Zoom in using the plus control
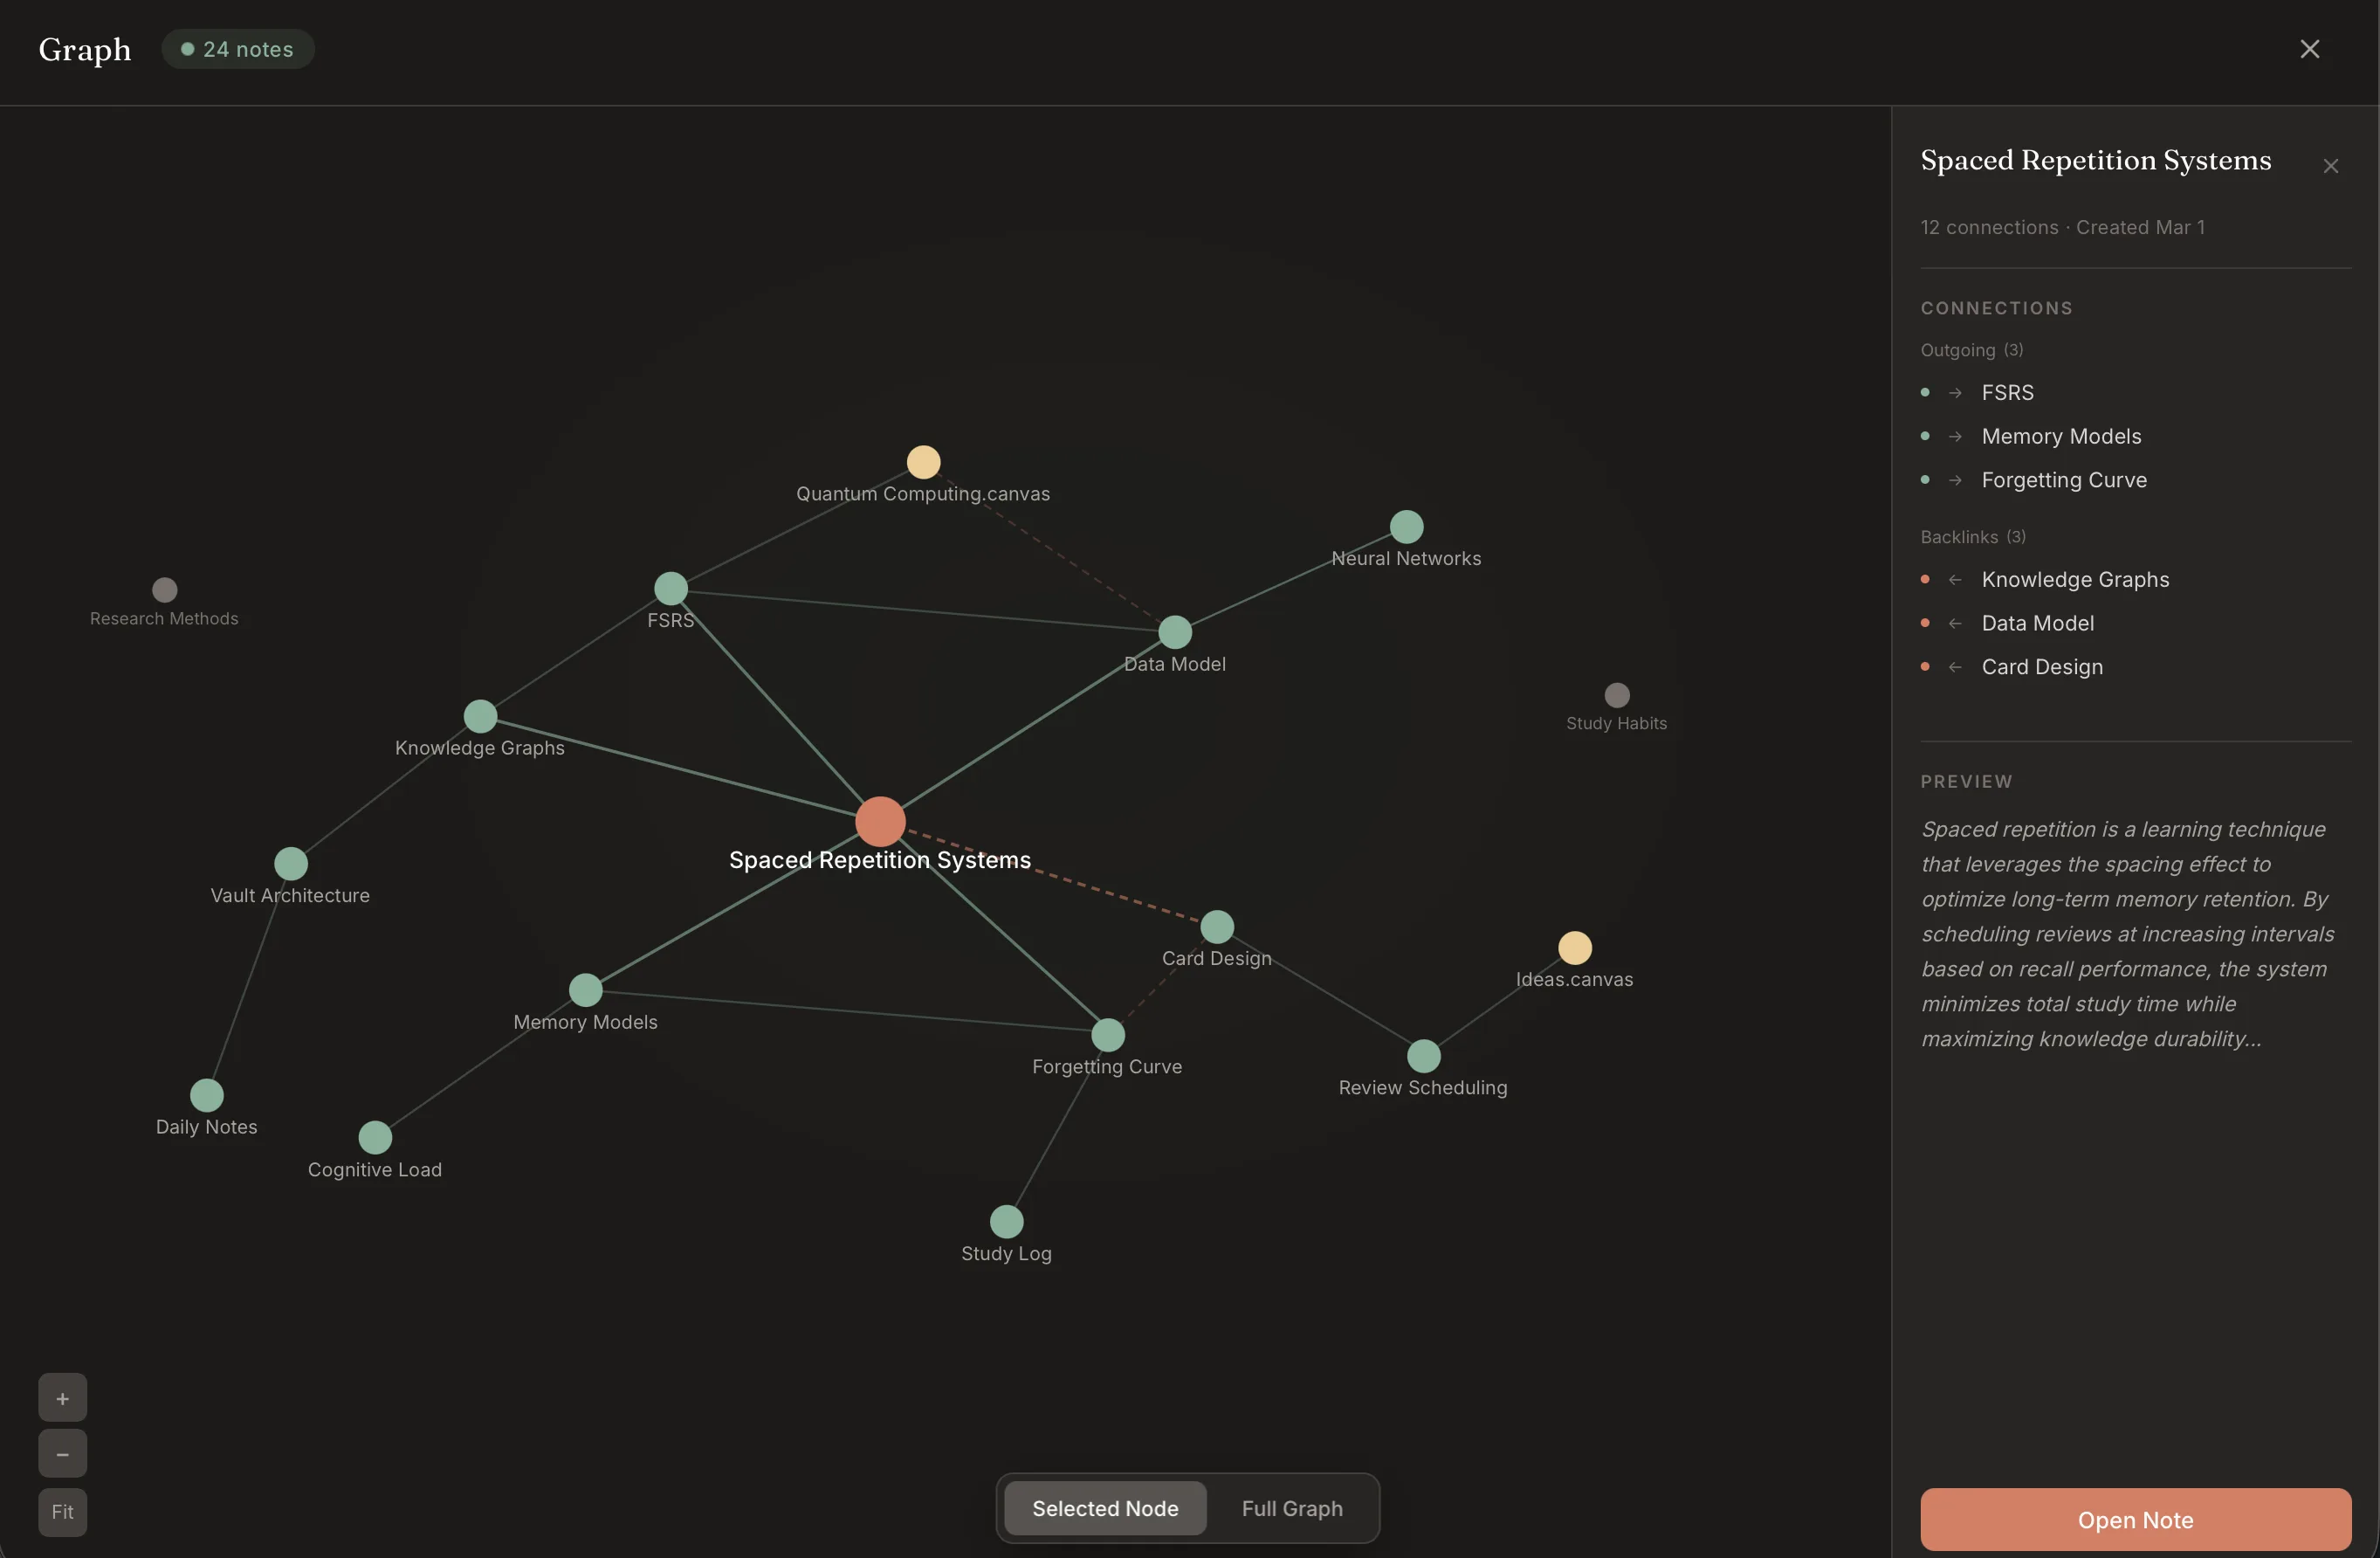 click(62, 1397)
